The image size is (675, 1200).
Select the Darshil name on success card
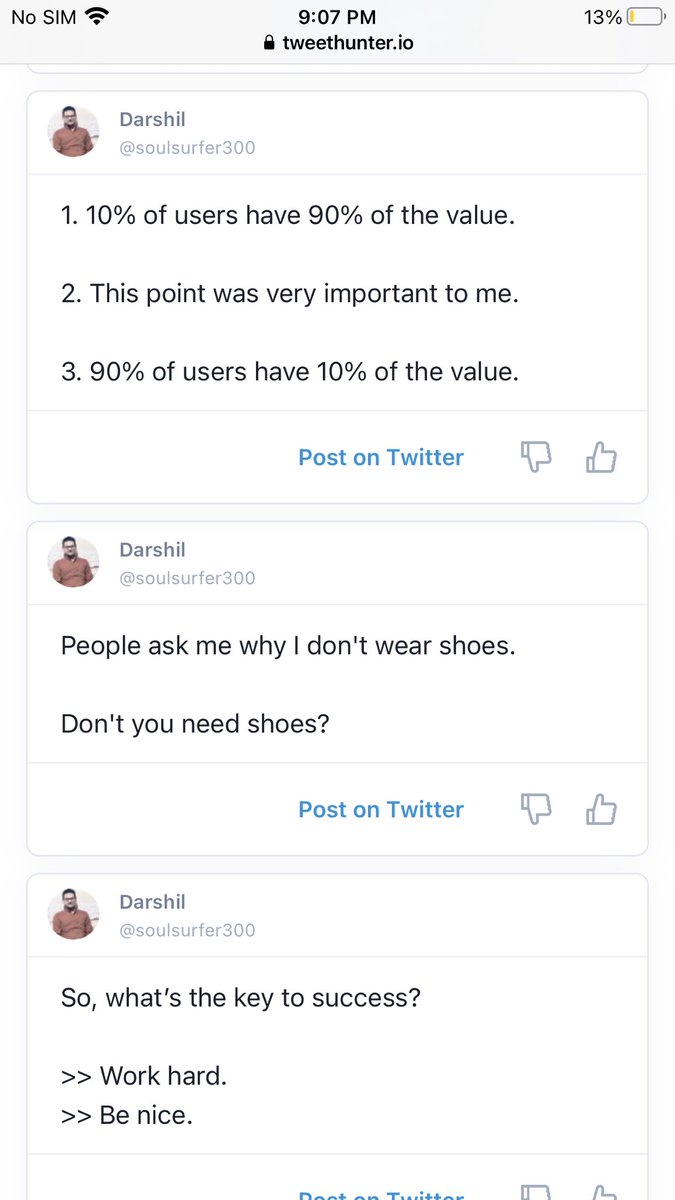pyautogui.click(x=152, y=902)
